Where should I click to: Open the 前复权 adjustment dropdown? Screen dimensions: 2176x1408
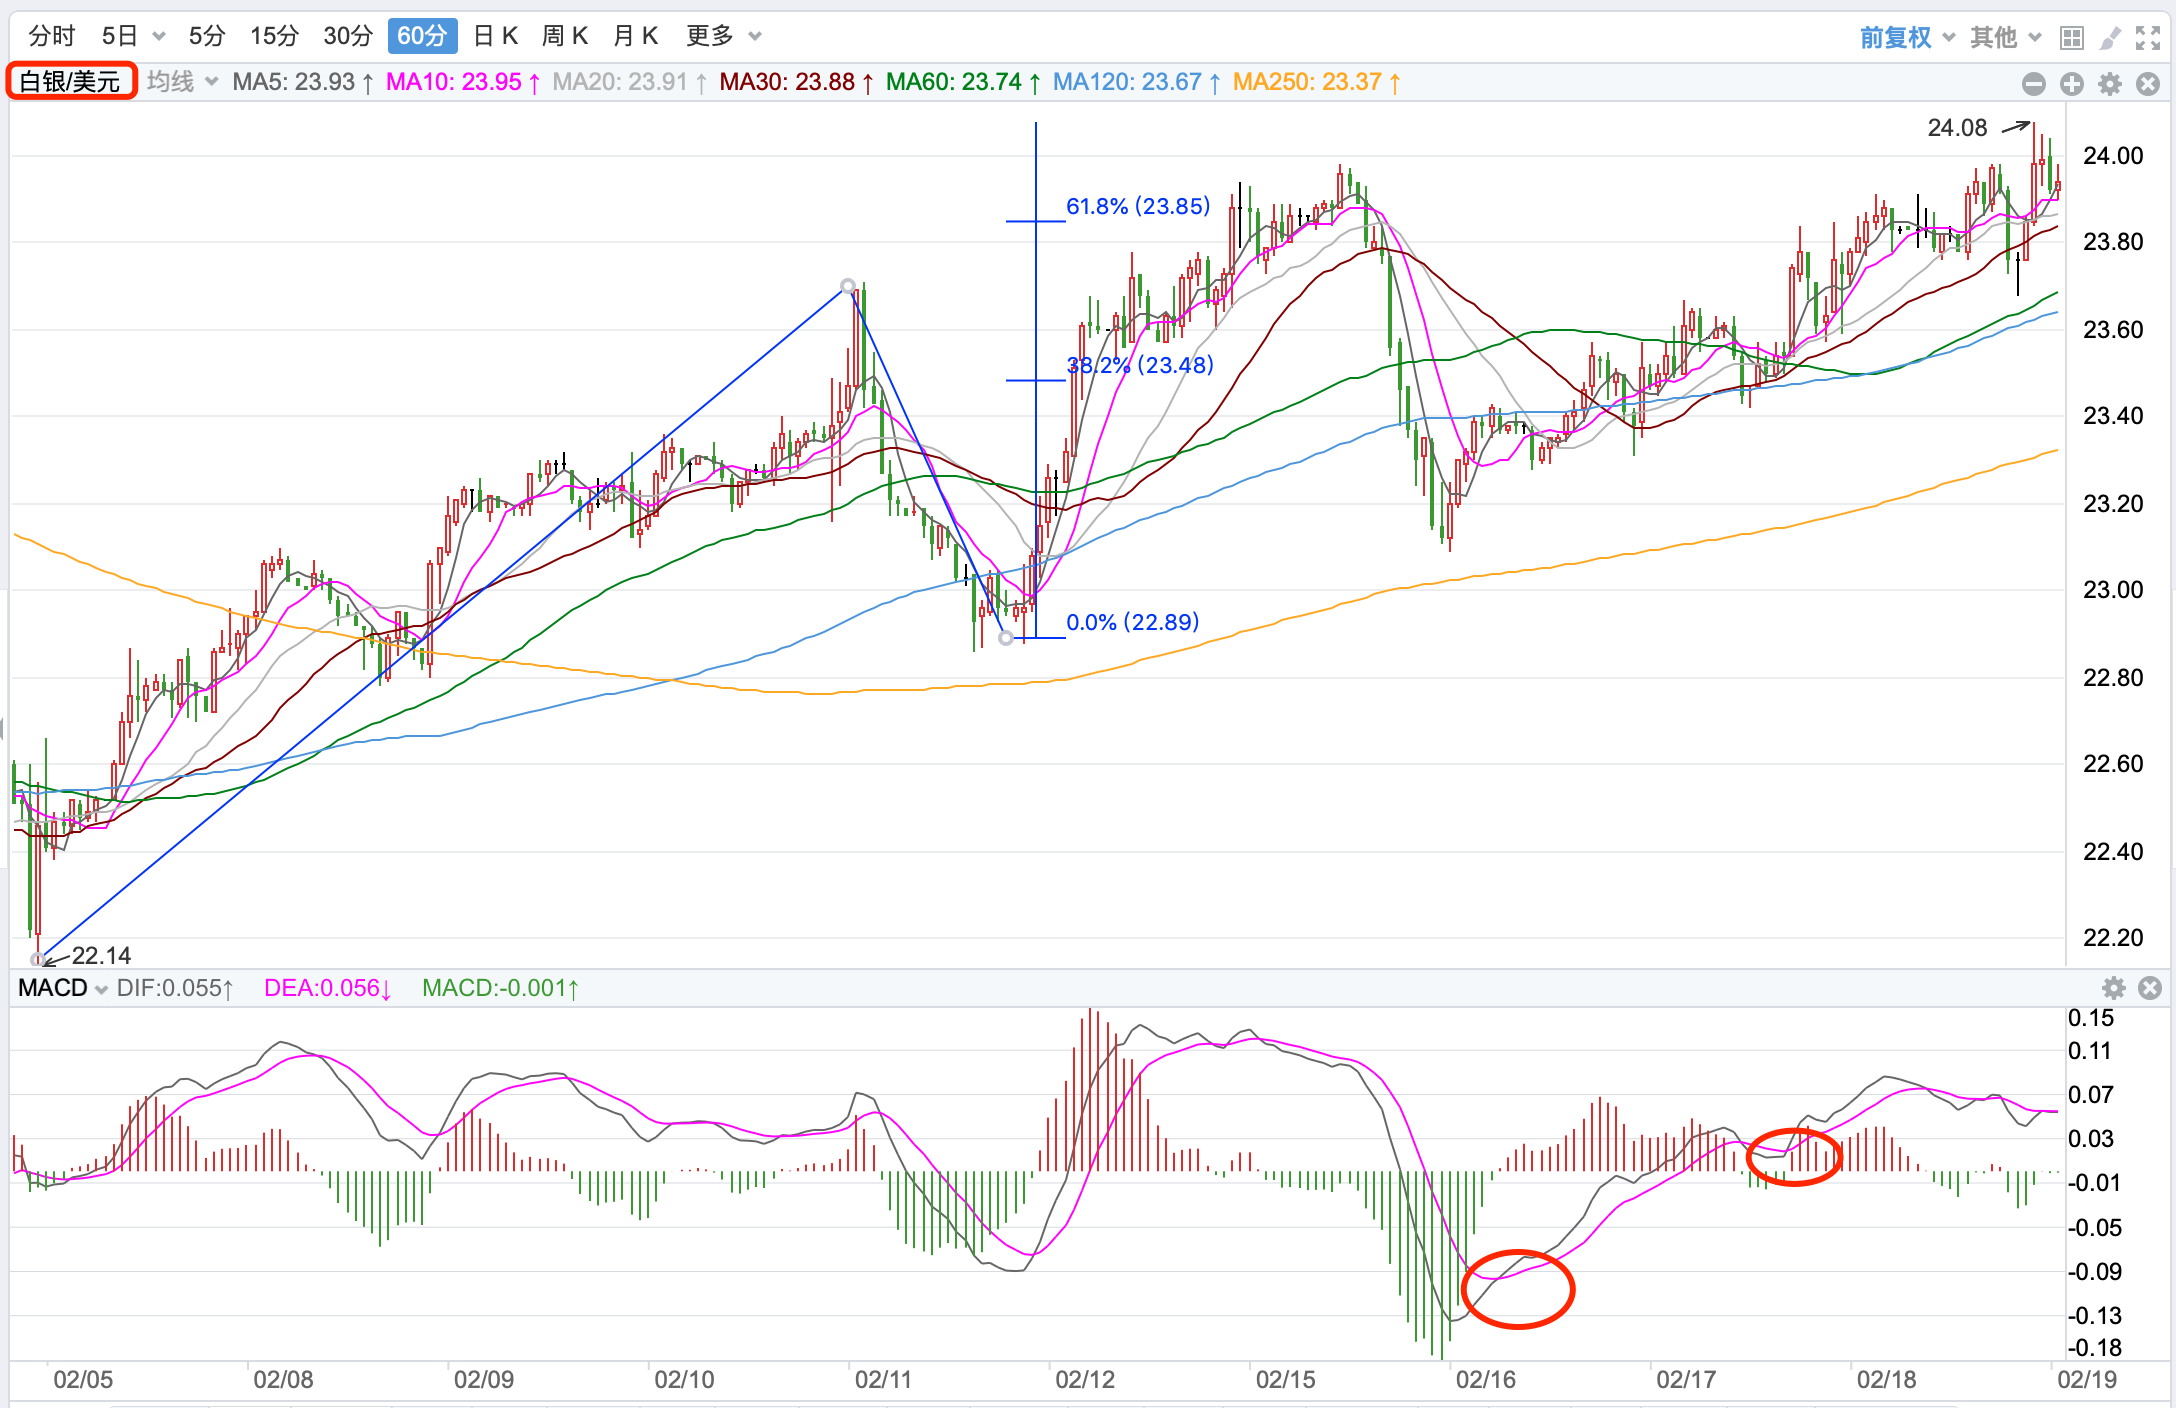1907,38
